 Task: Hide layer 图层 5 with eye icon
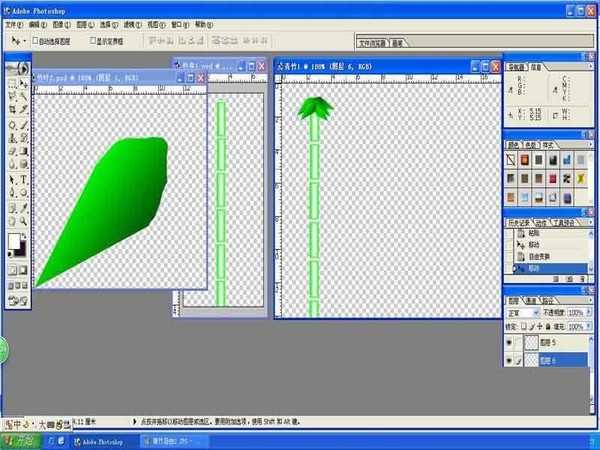510,340
